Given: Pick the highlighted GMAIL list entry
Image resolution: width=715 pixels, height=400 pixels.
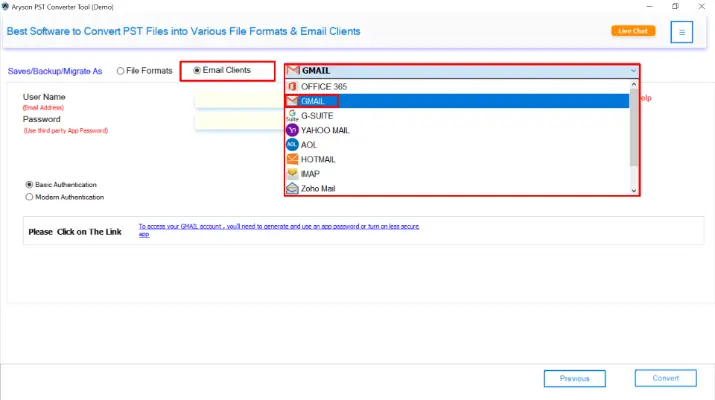Looking at the screenshot, I should coord(457,101).
